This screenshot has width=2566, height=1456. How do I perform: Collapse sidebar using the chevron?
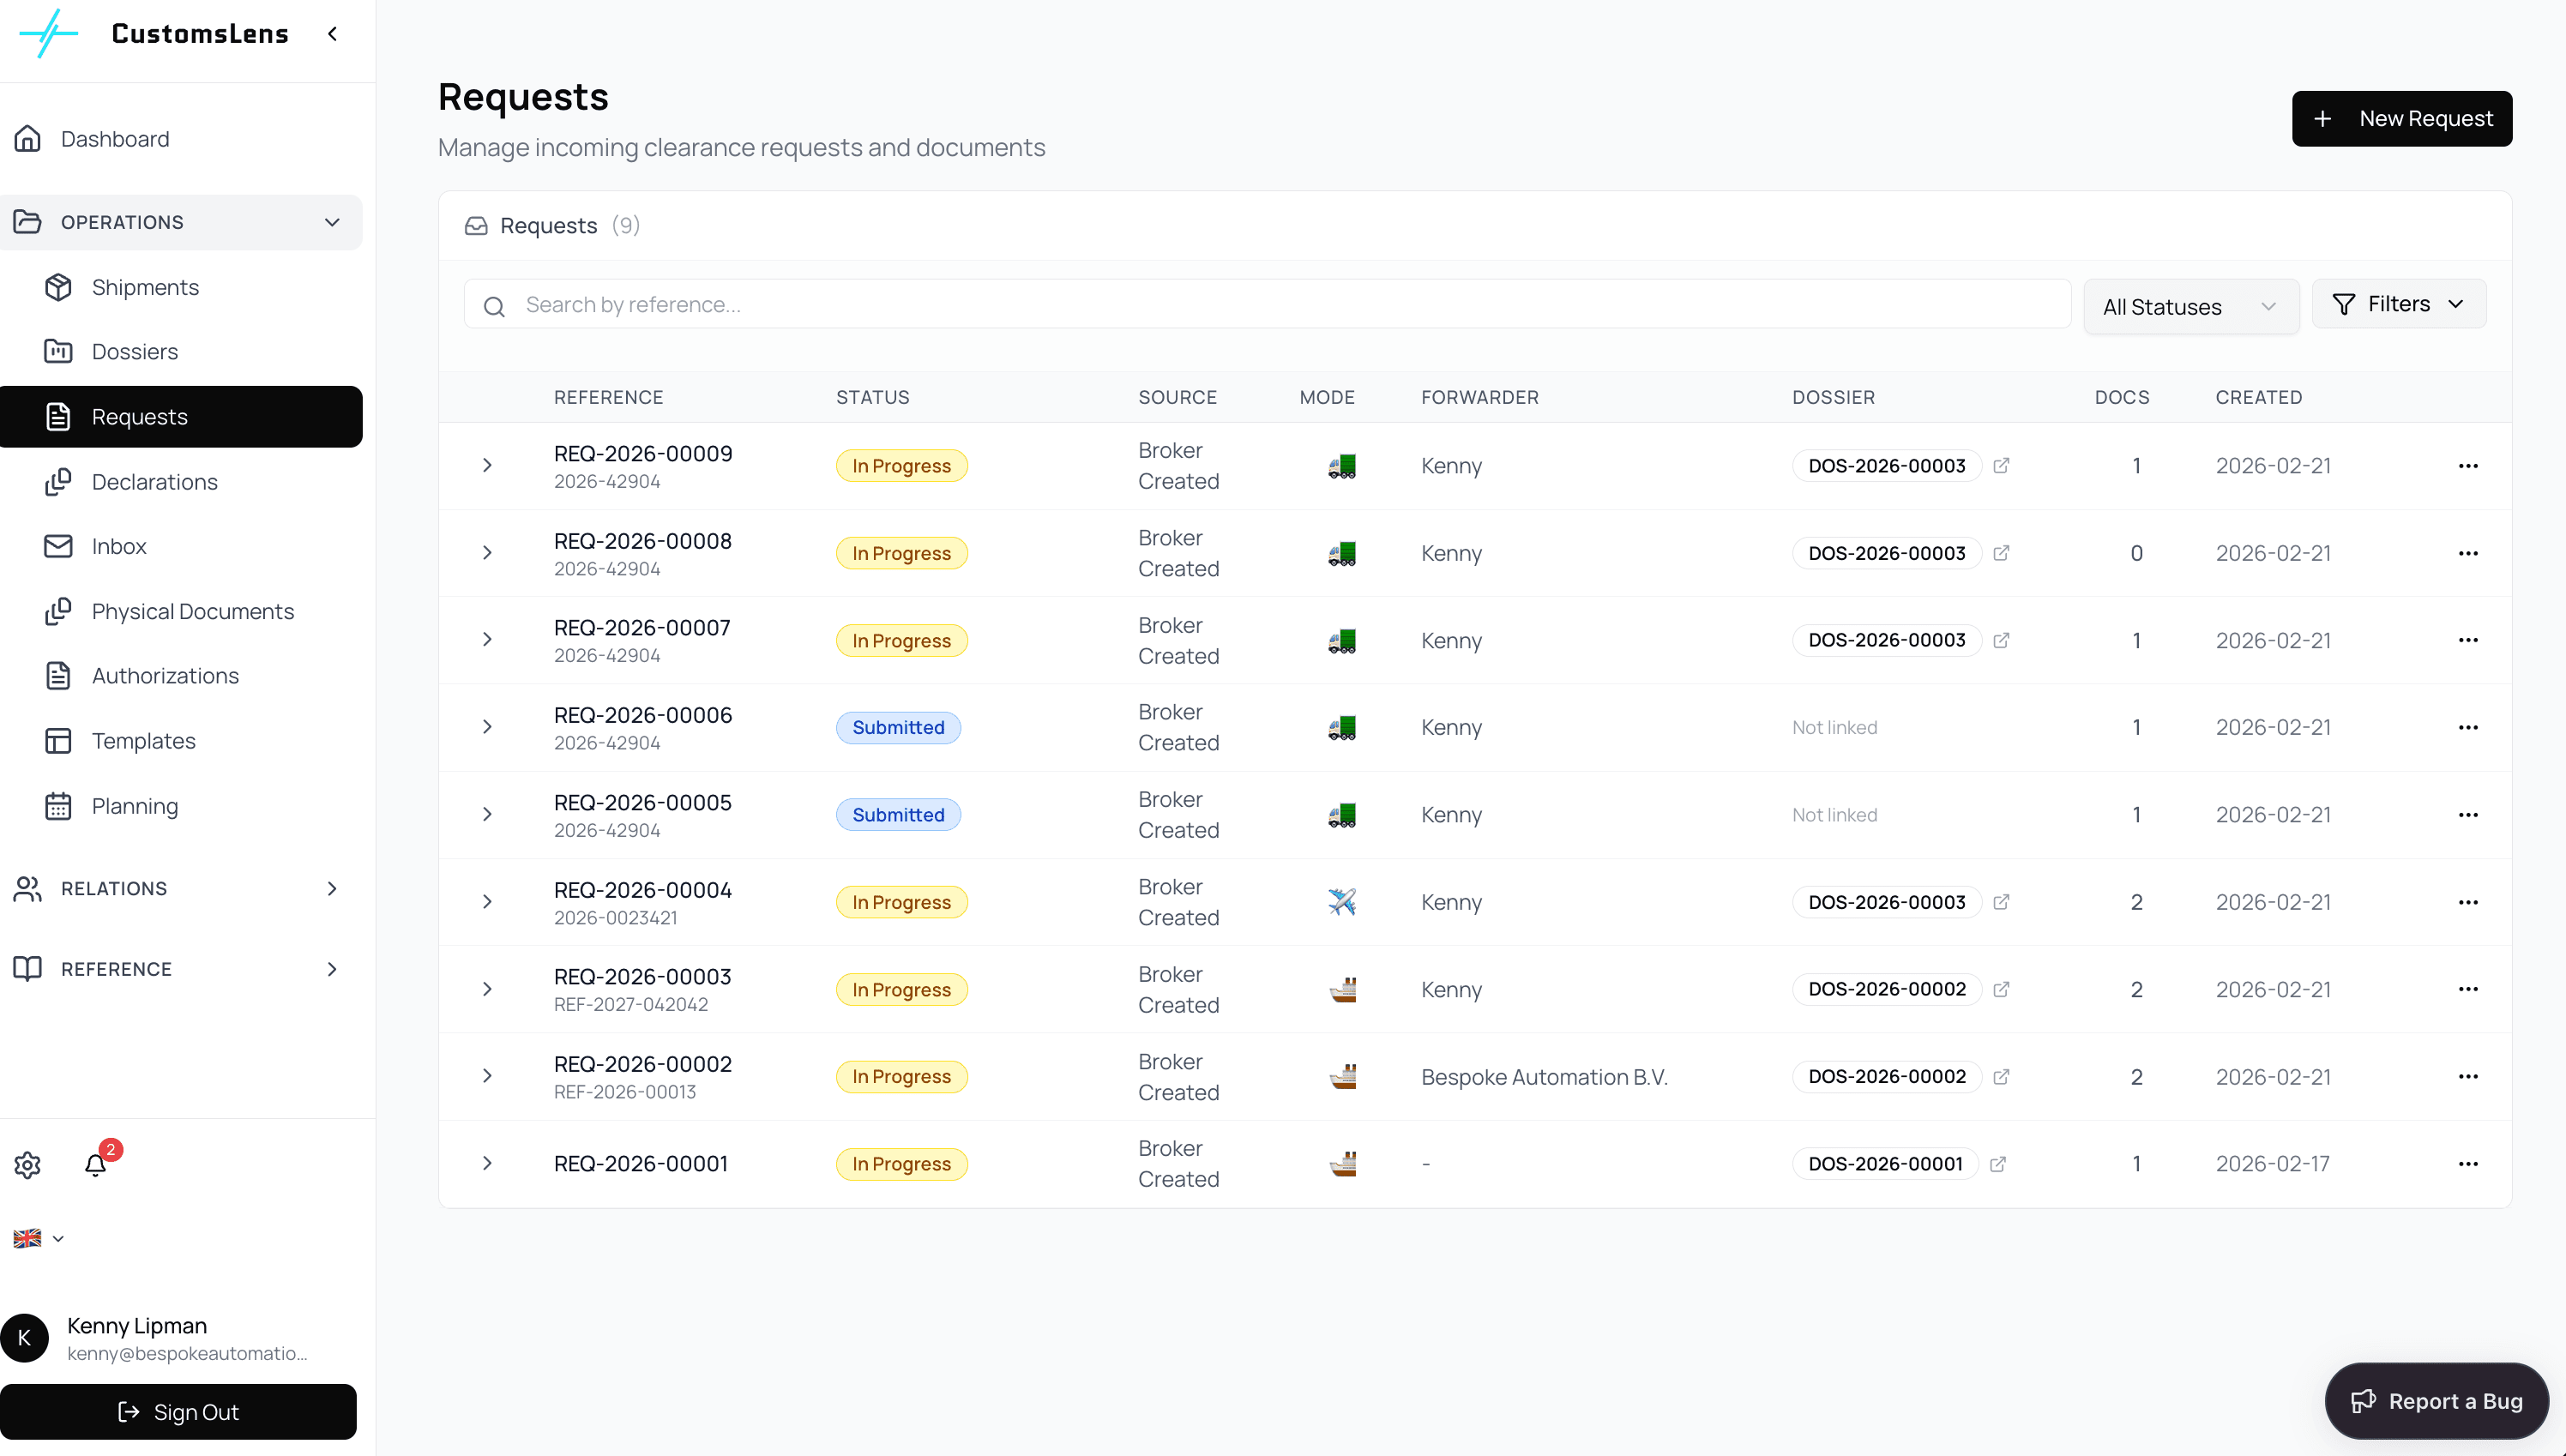pyautogui.click(x=333, y=34)
